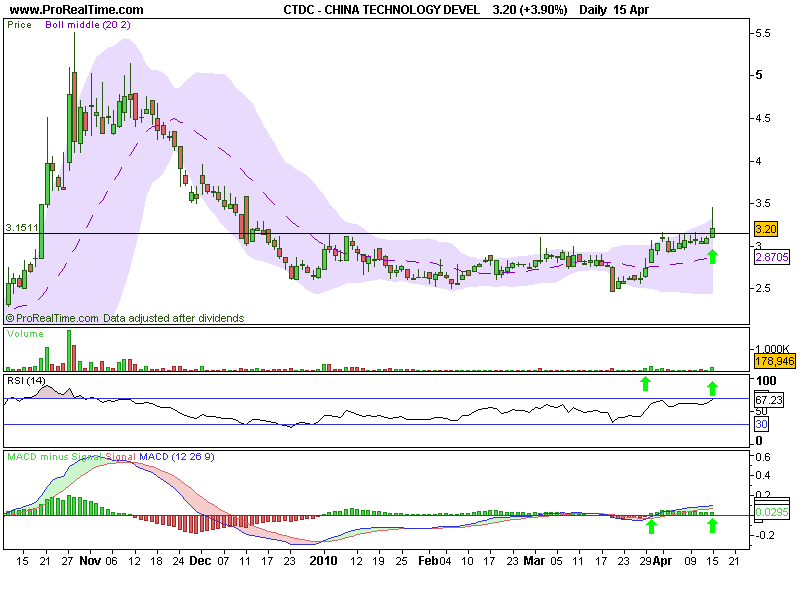Click the 24 date label before Dec
Viewport: 800px width, 600px height.
click(x=178, y=561)
